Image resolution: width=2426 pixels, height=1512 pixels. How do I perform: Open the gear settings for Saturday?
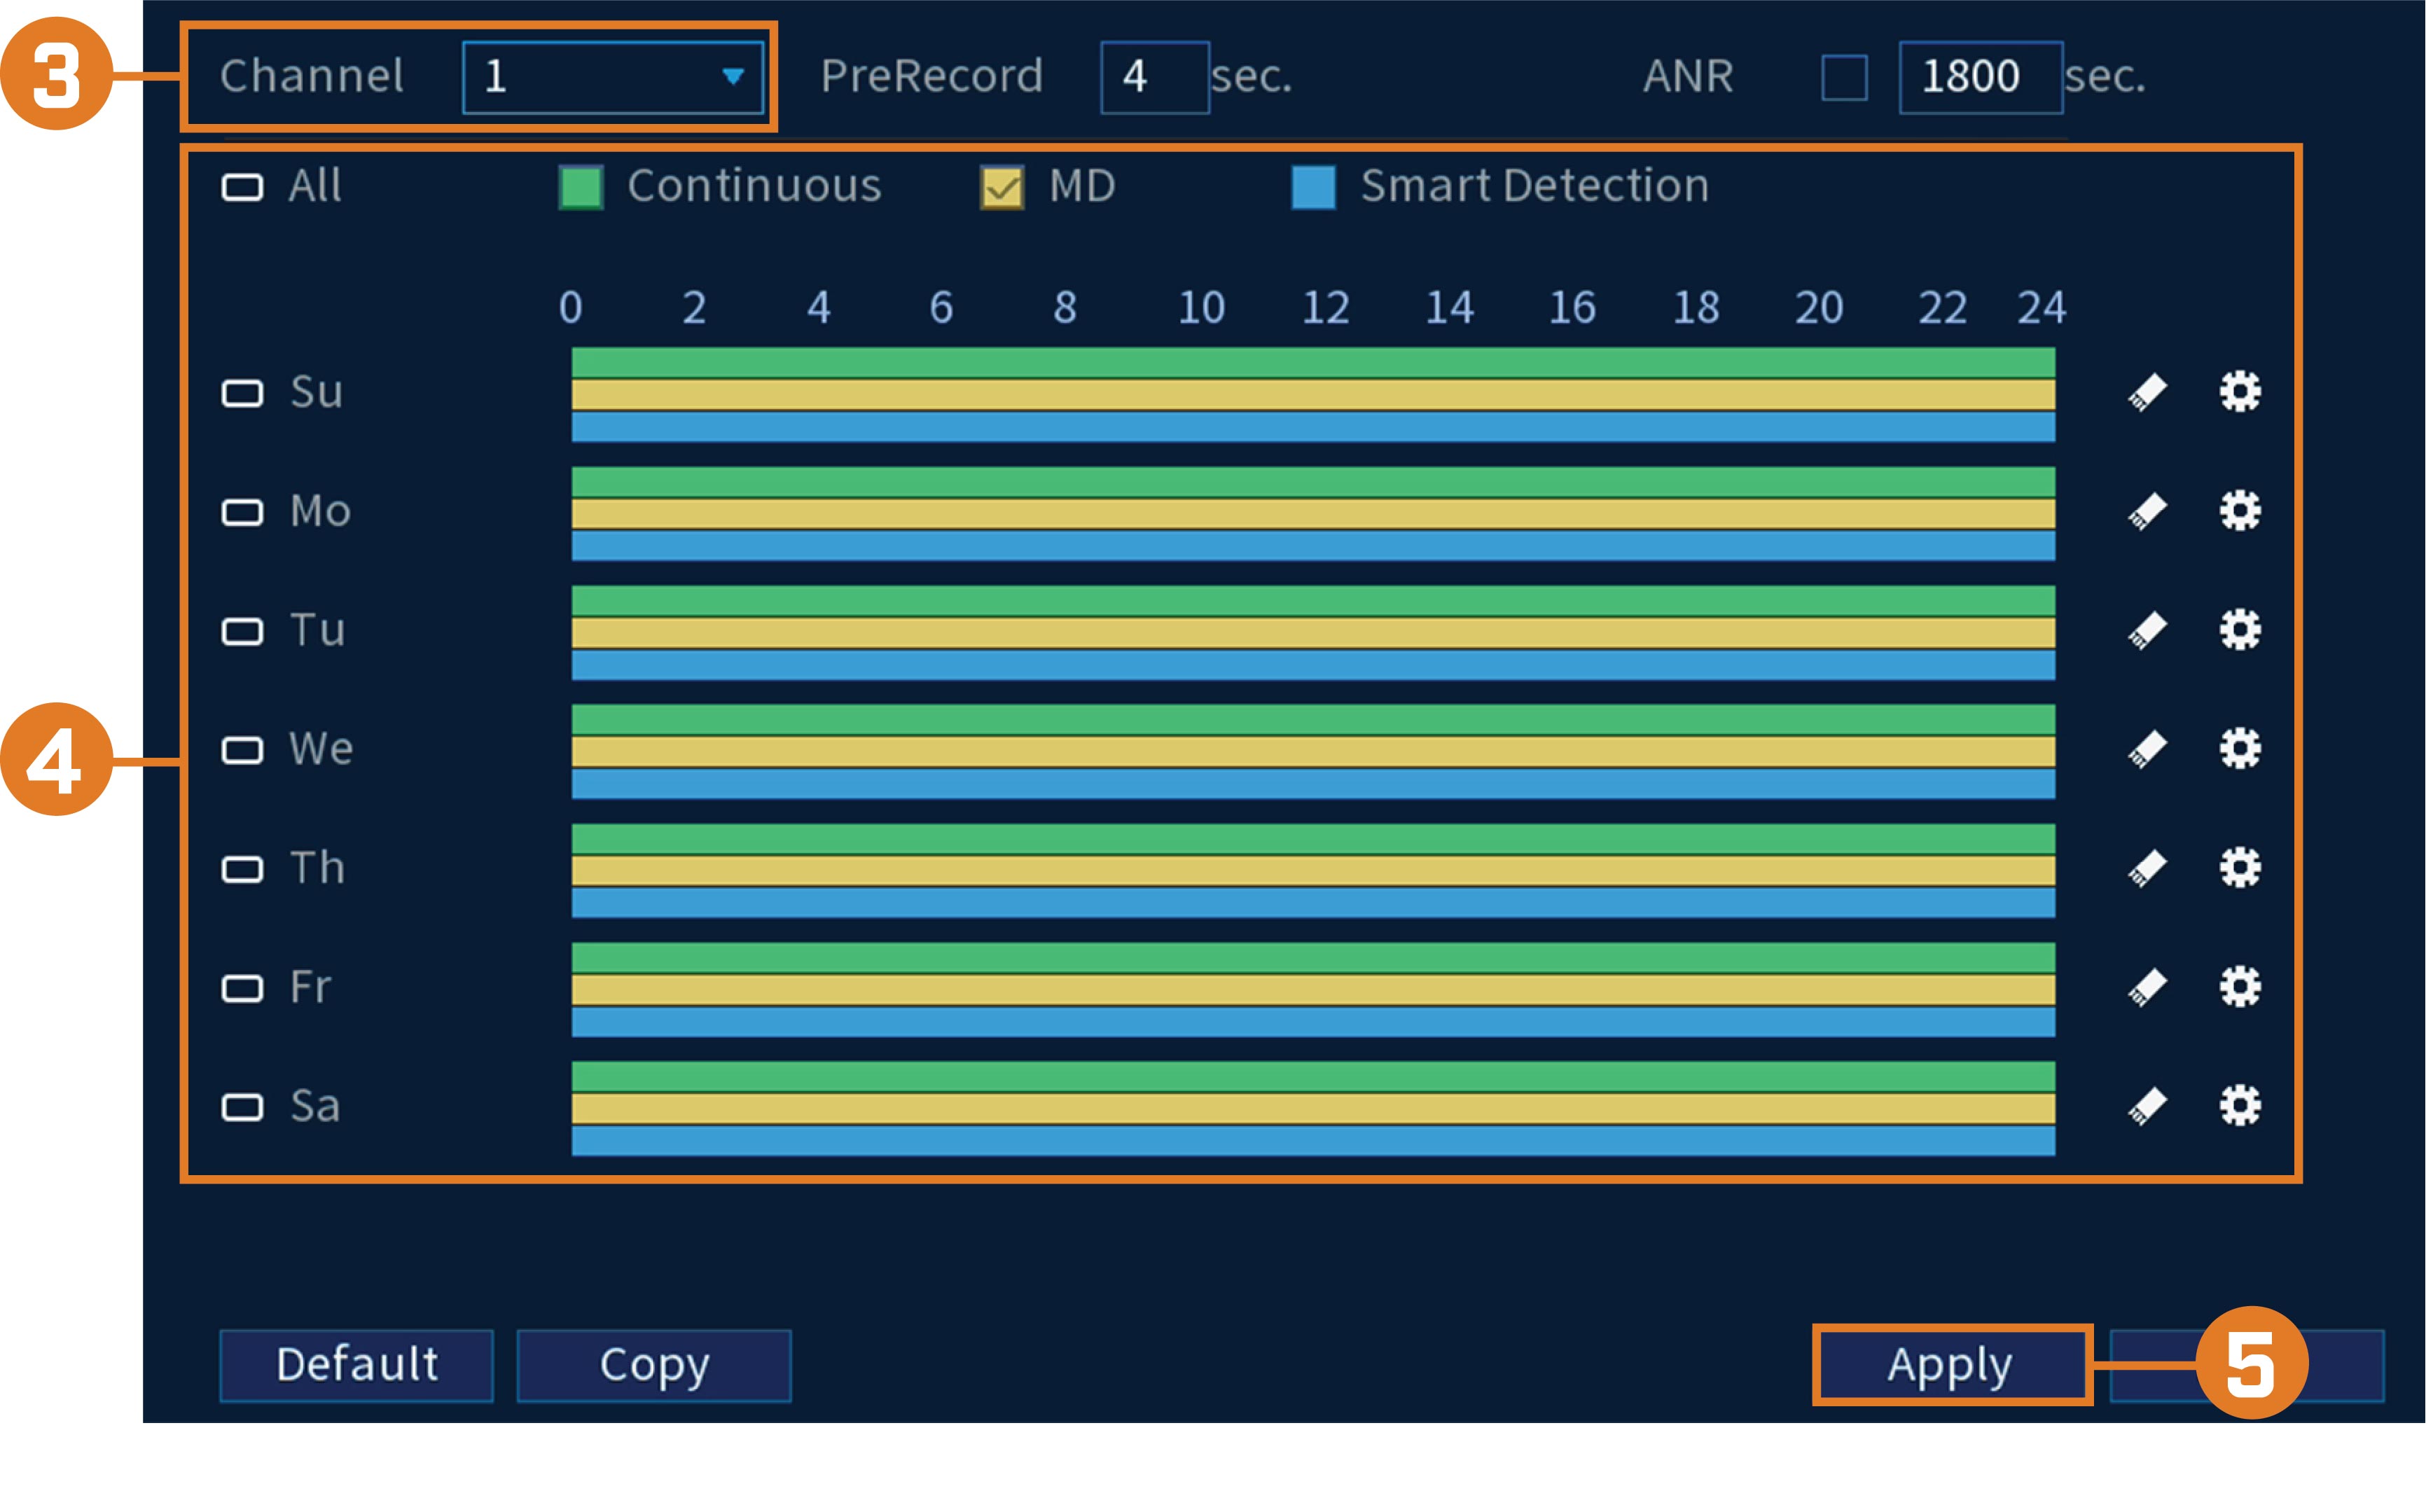(x=2240, y=1105)
